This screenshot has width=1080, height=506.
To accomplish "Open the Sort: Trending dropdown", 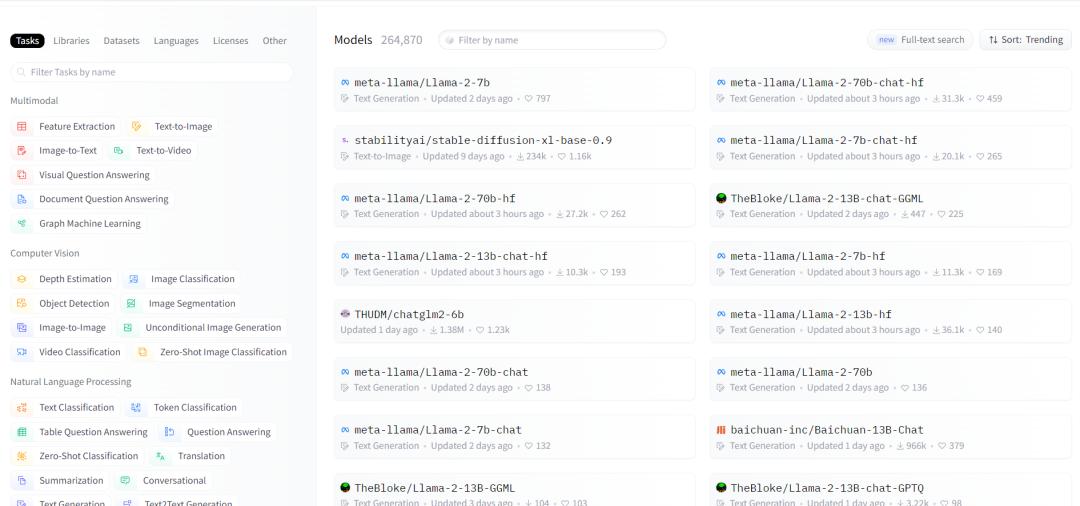I will pos(1026,40).
